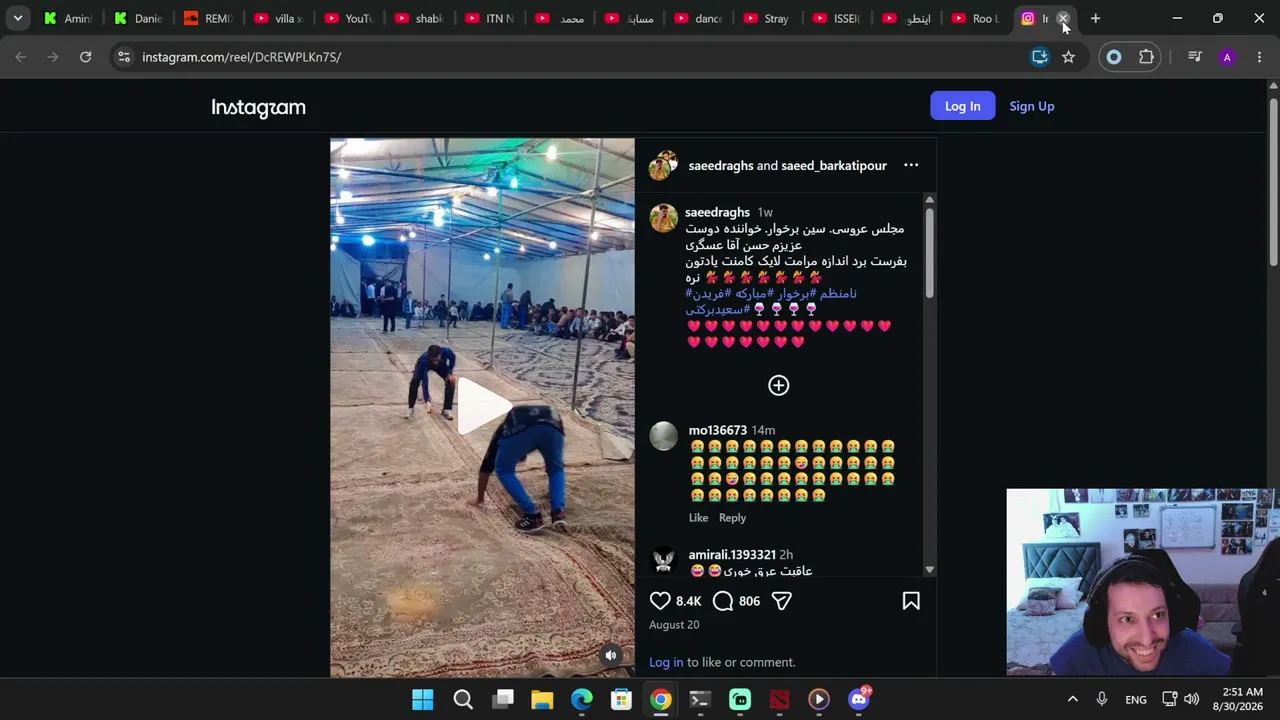Go back with the browser back arrow
Screen dimensions: 1280x720
(x=21, y=57)
